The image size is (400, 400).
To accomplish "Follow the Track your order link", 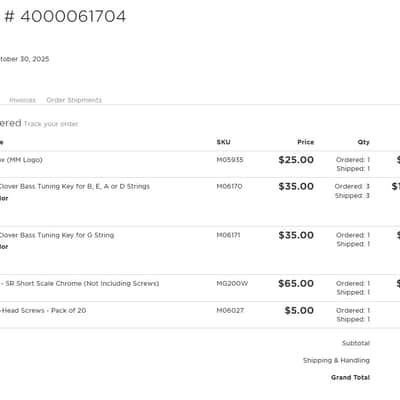I will (x=51, y=124).
